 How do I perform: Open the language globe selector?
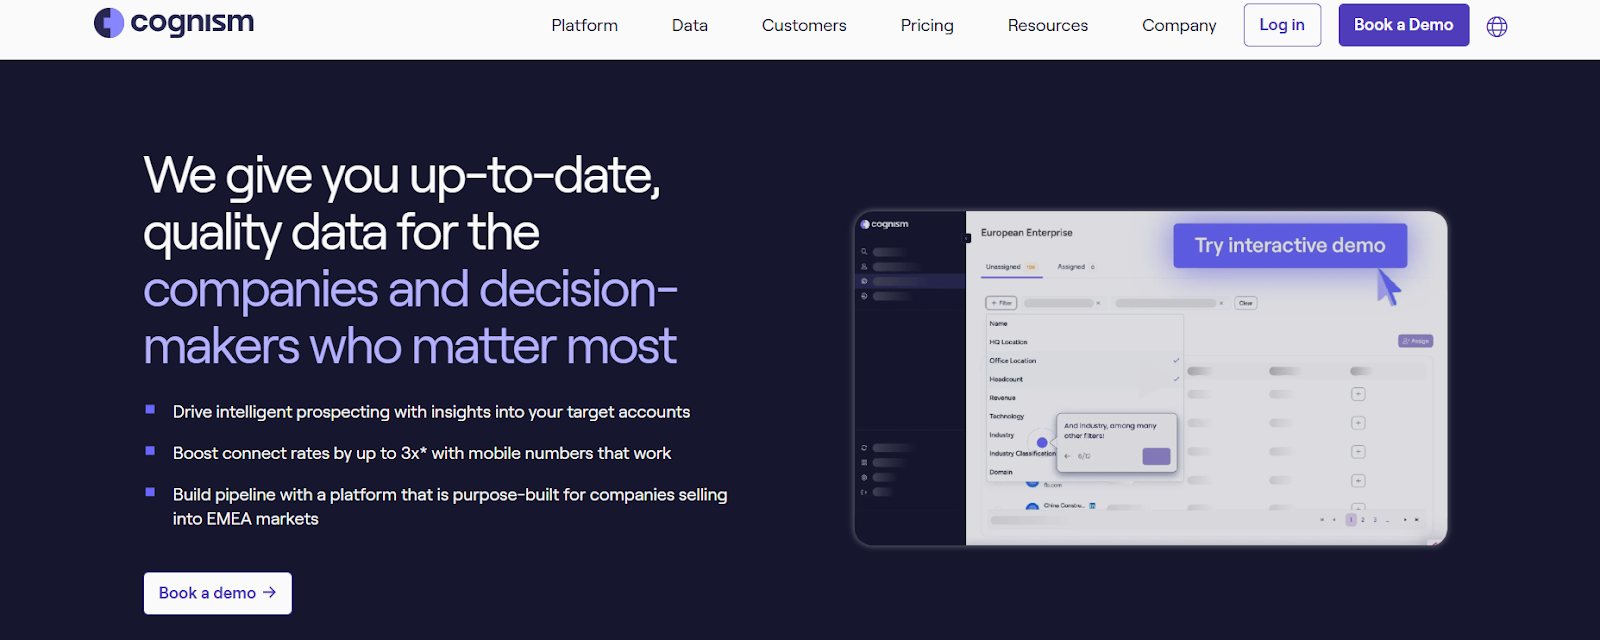(x=1497, y=27)
